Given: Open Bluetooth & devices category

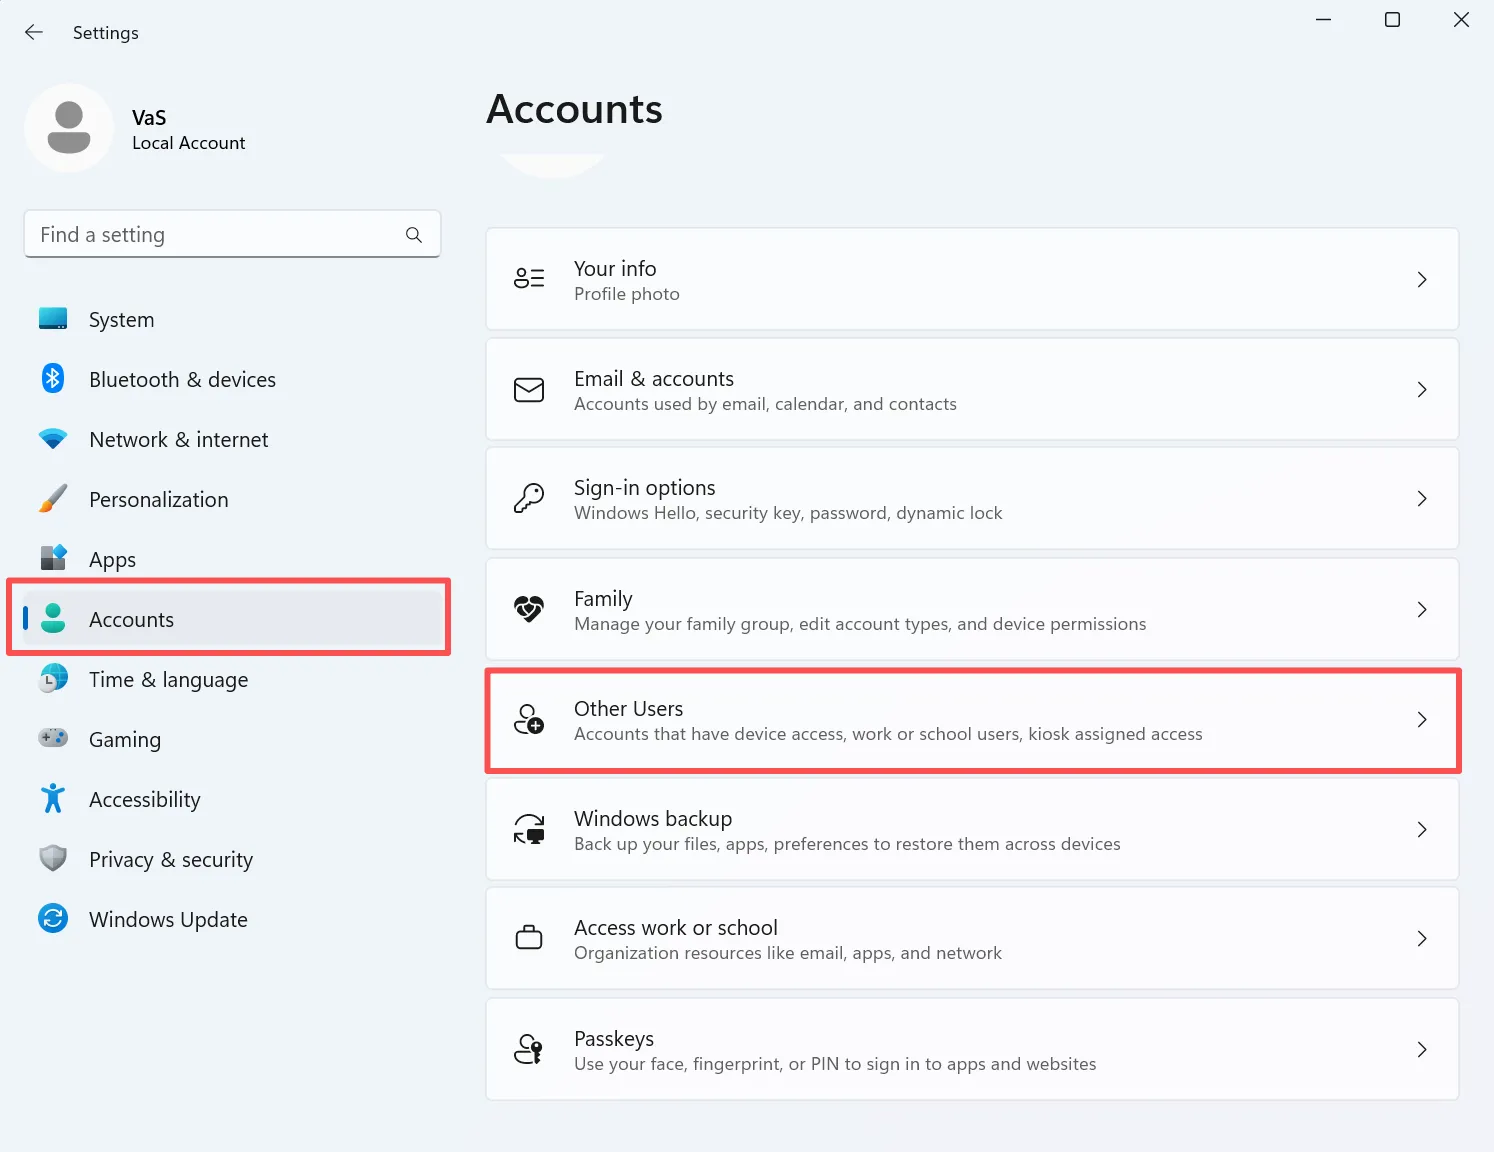Looking at the screenshot, I should tap(182, 380).
